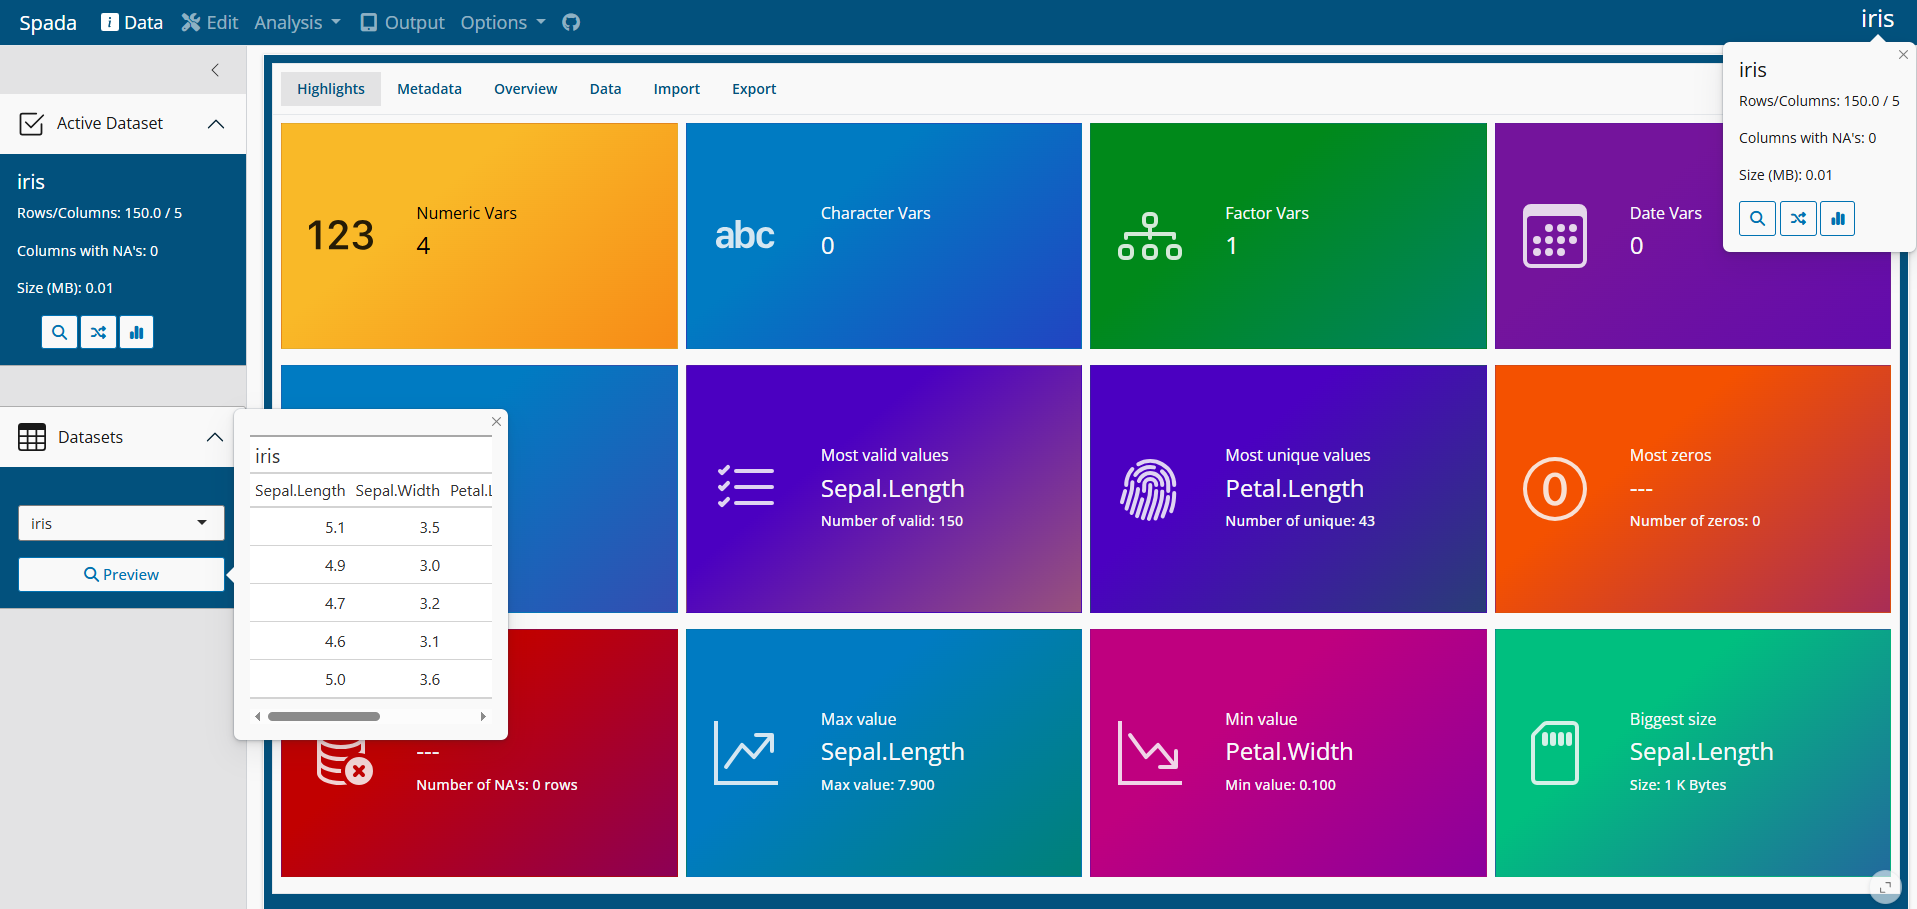This screenshot has width=1917, height=909.
Task: Collapse the left sidebar with the arrow
Action: pos(215,70)
